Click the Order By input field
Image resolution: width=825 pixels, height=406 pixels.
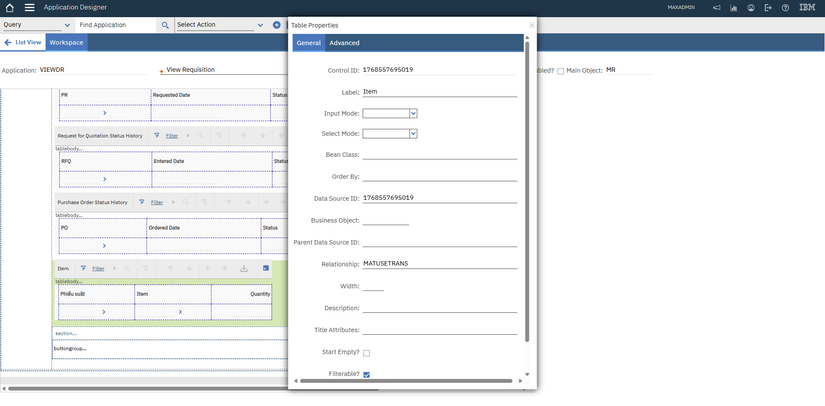(440, 177)
